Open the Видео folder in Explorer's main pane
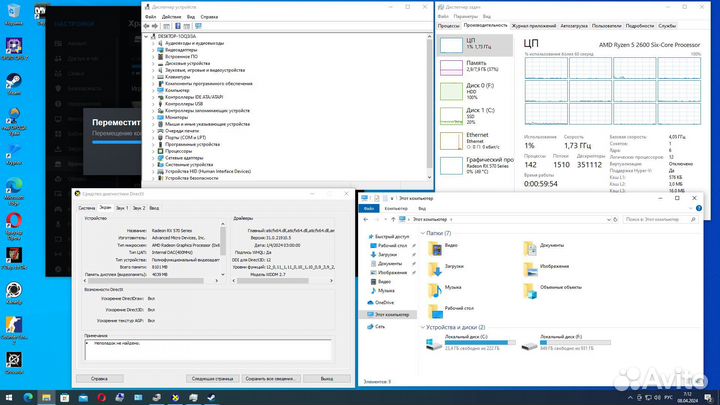720x405 pixels. click(x=443, y=248)
